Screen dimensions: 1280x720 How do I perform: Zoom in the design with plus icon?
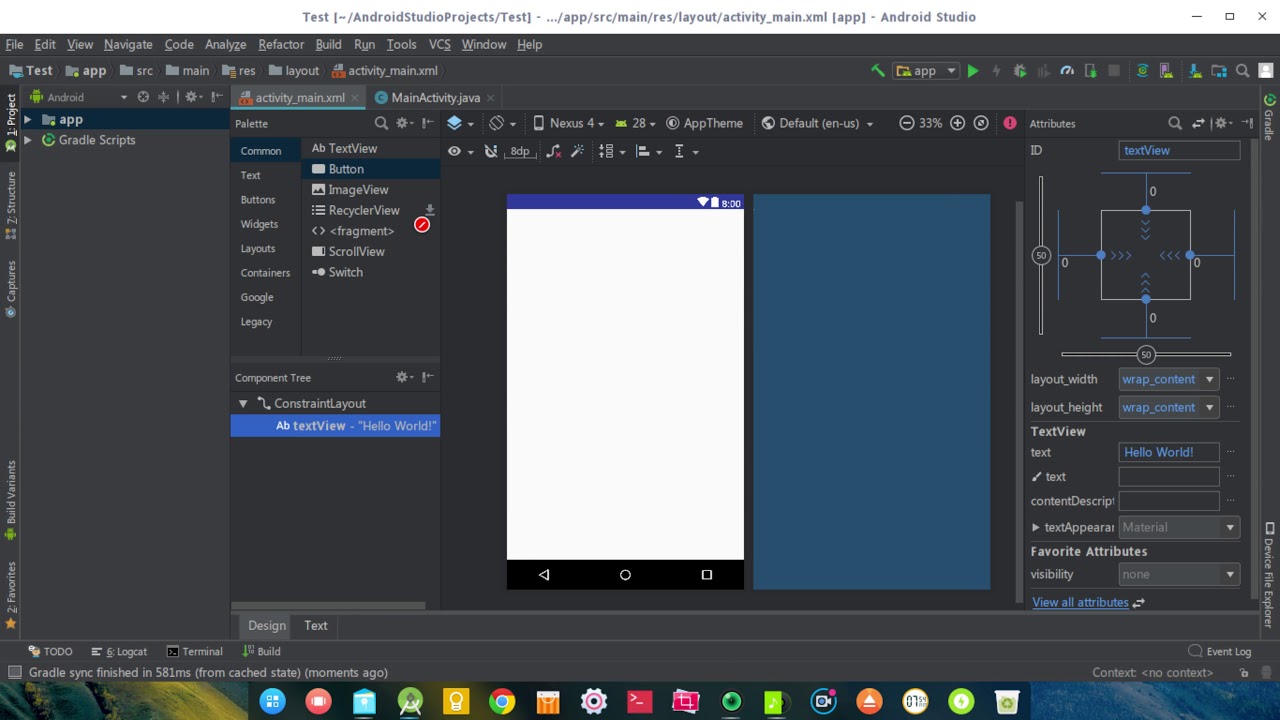point(957,123)
